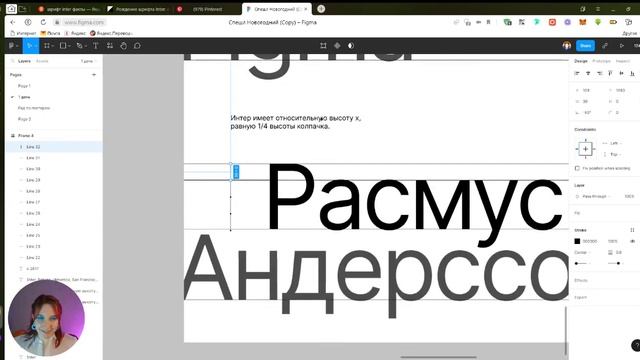Collapse Frame 4 in layers tree
The height and width of the screenshot is (360, 640).
click(x=13, y=136)
